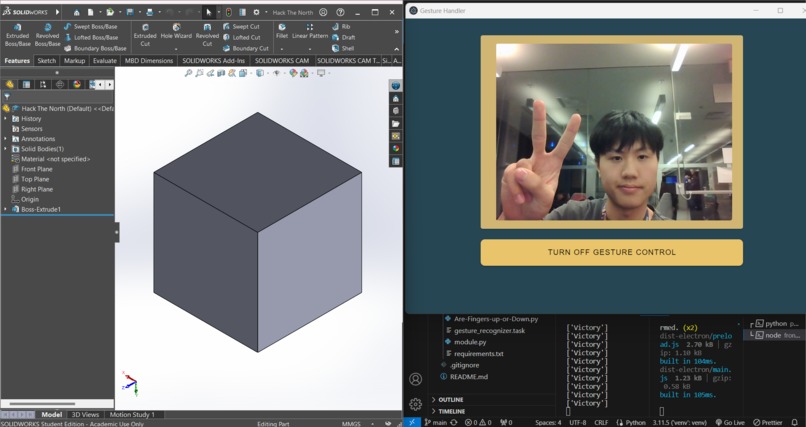Select the Revolved Cut tool

(x=207, y=35)
